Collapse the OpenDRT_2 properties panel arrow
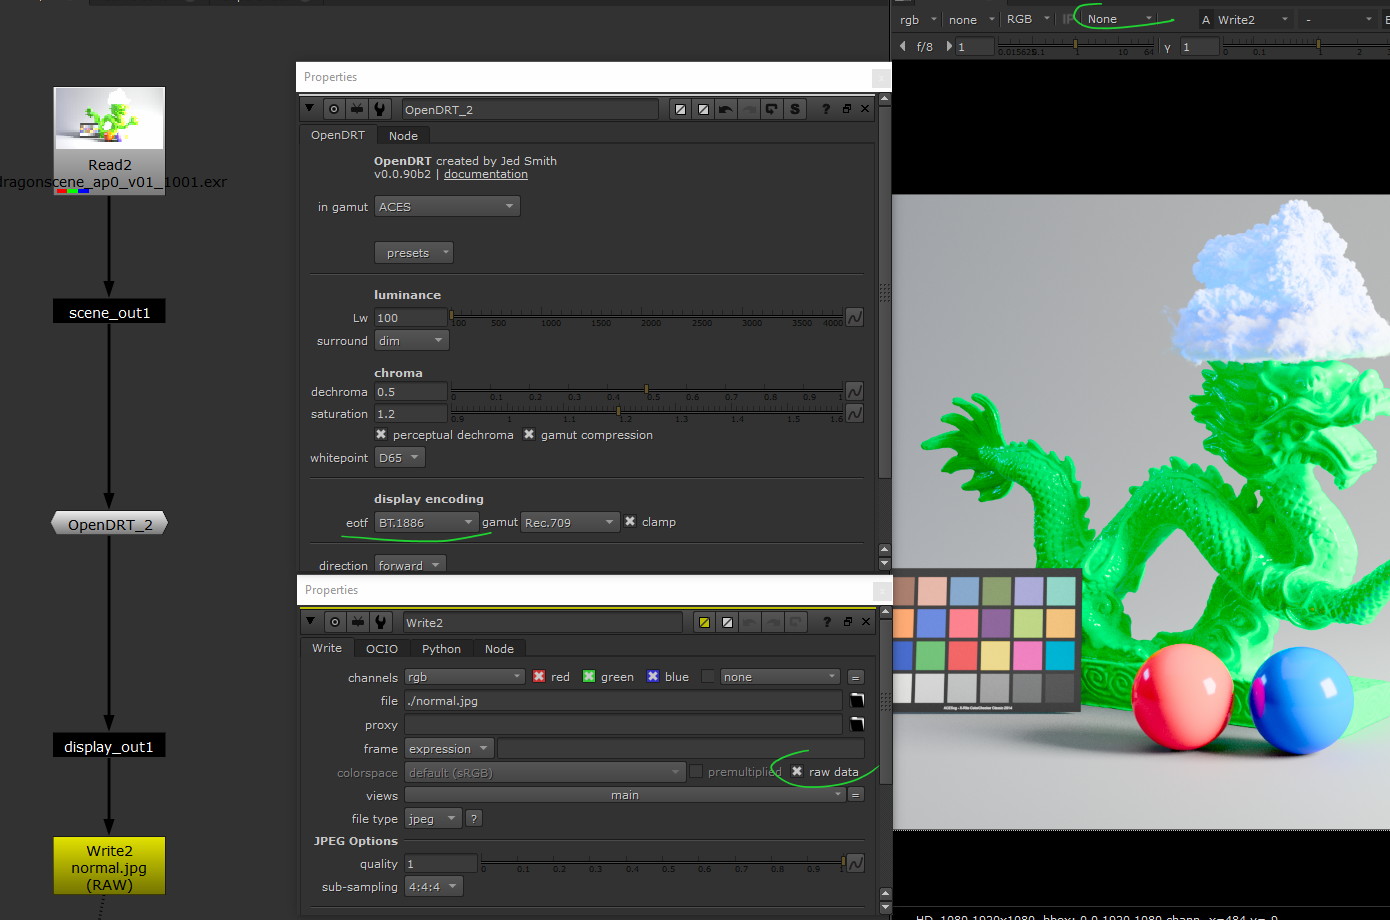Screen dimensions: 1390x920 coord(309,109)
